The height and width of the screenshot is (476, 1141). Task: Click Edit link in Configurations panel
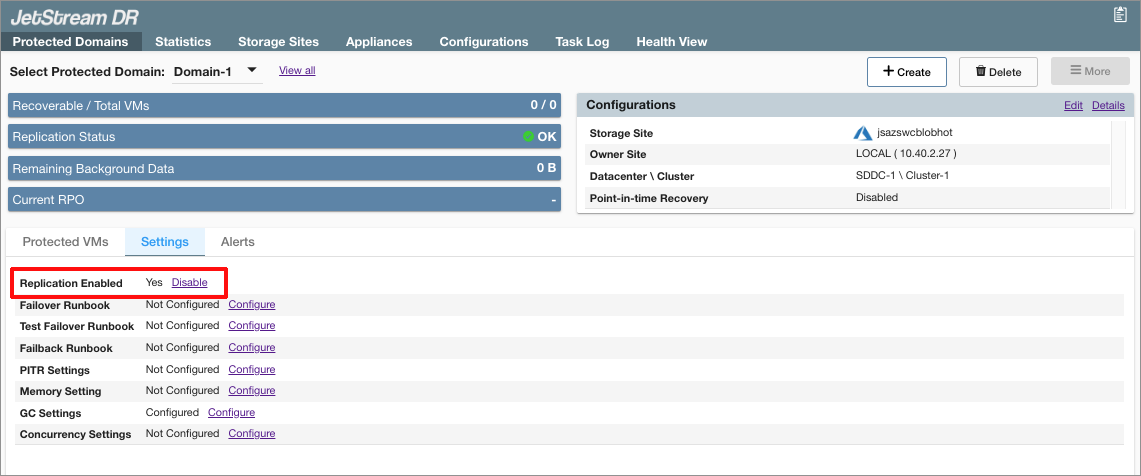(x=1073, y=105)
